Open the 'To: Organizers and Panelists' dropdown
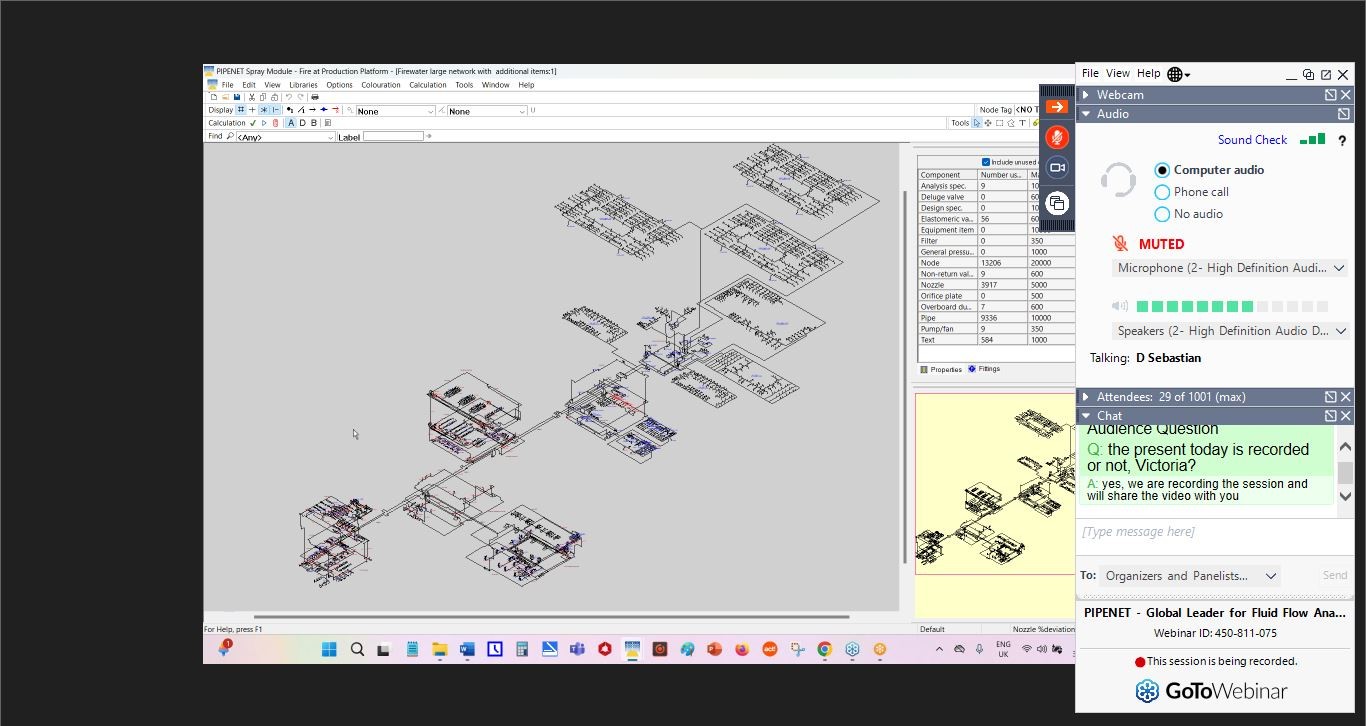The image size is (1366, 726). [x=1190, y=576]
